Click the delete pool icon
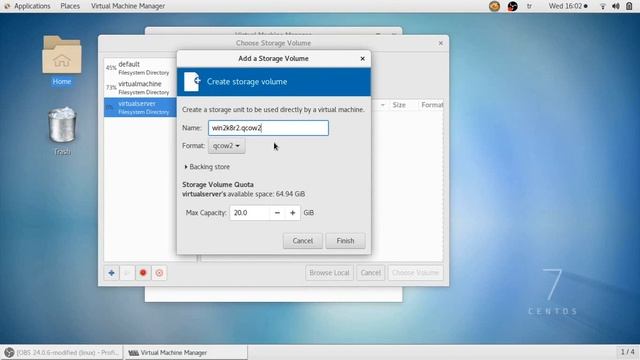Viewport: 640px width, 360px height. click(159, 273)
